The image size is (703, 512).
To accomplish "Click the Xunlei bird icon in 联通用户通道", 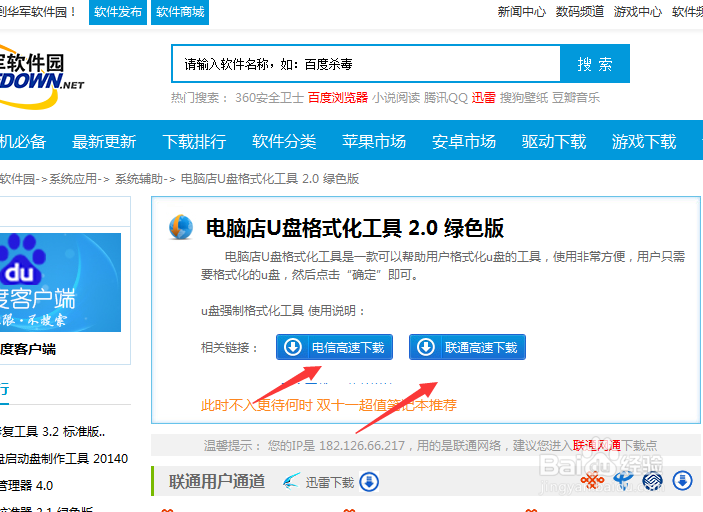I will coord(291,482).
